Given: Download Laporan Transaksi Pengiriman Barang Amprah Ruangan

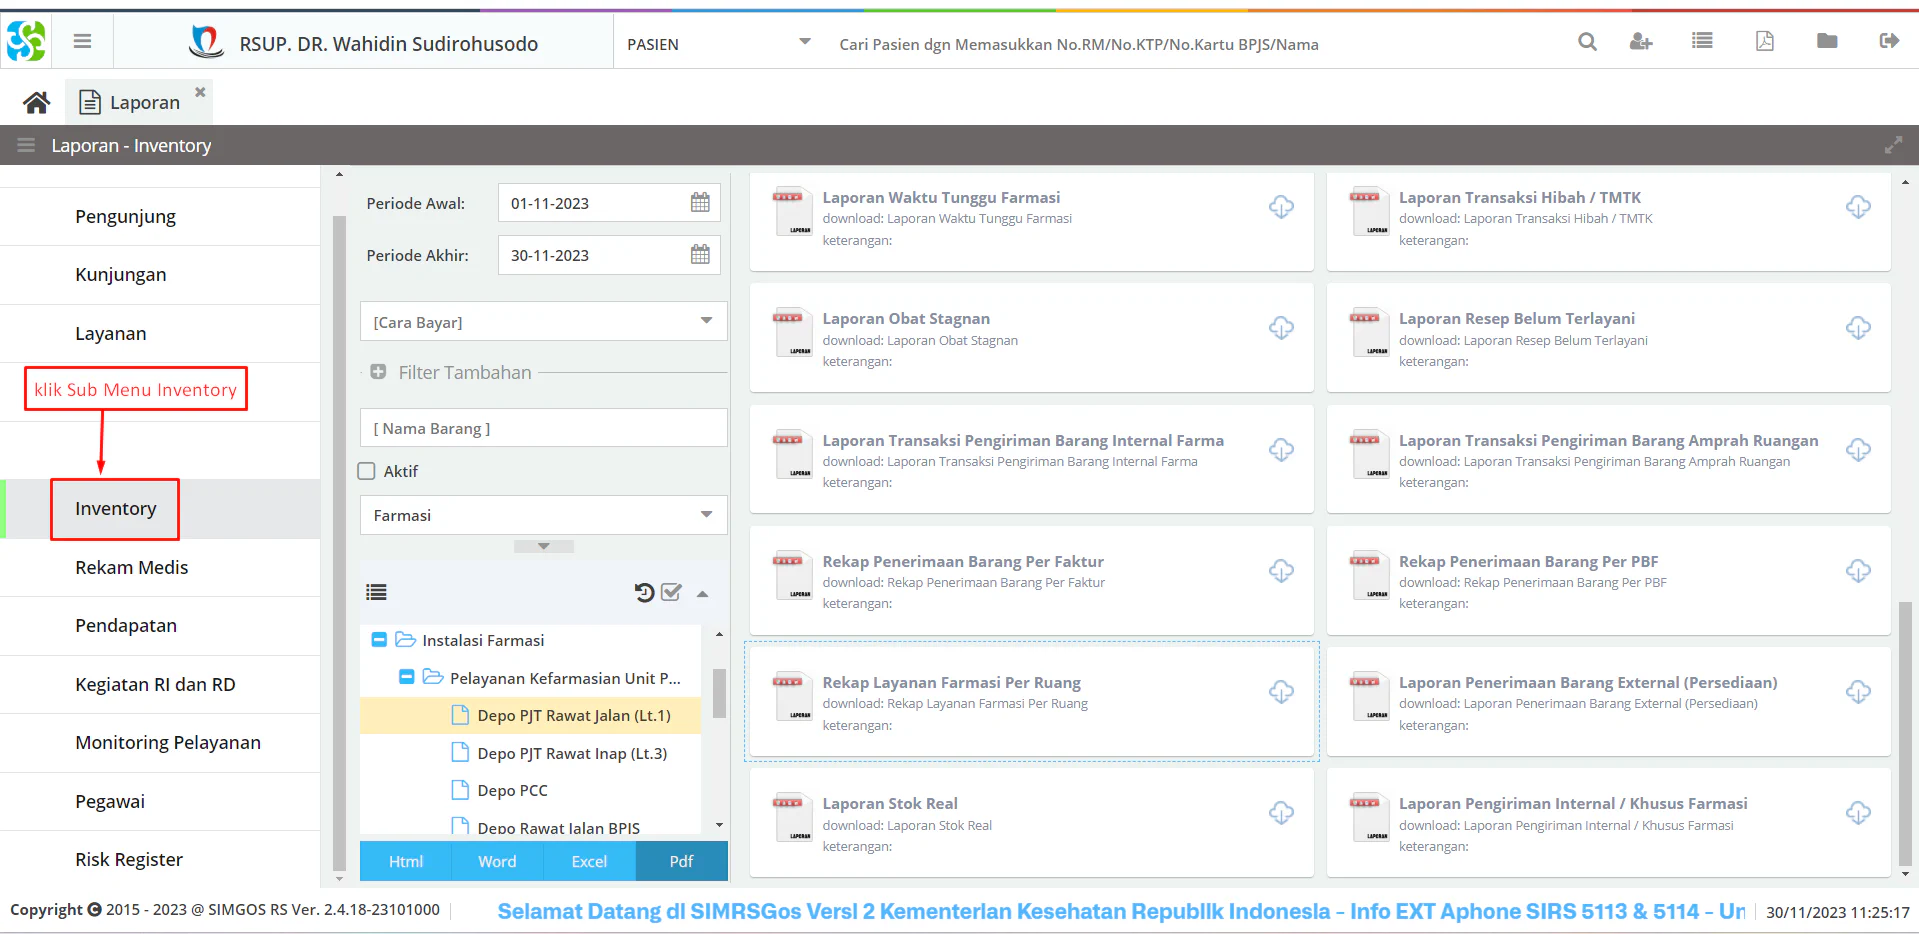Looking at the screenshot, I should [1858, 450].
